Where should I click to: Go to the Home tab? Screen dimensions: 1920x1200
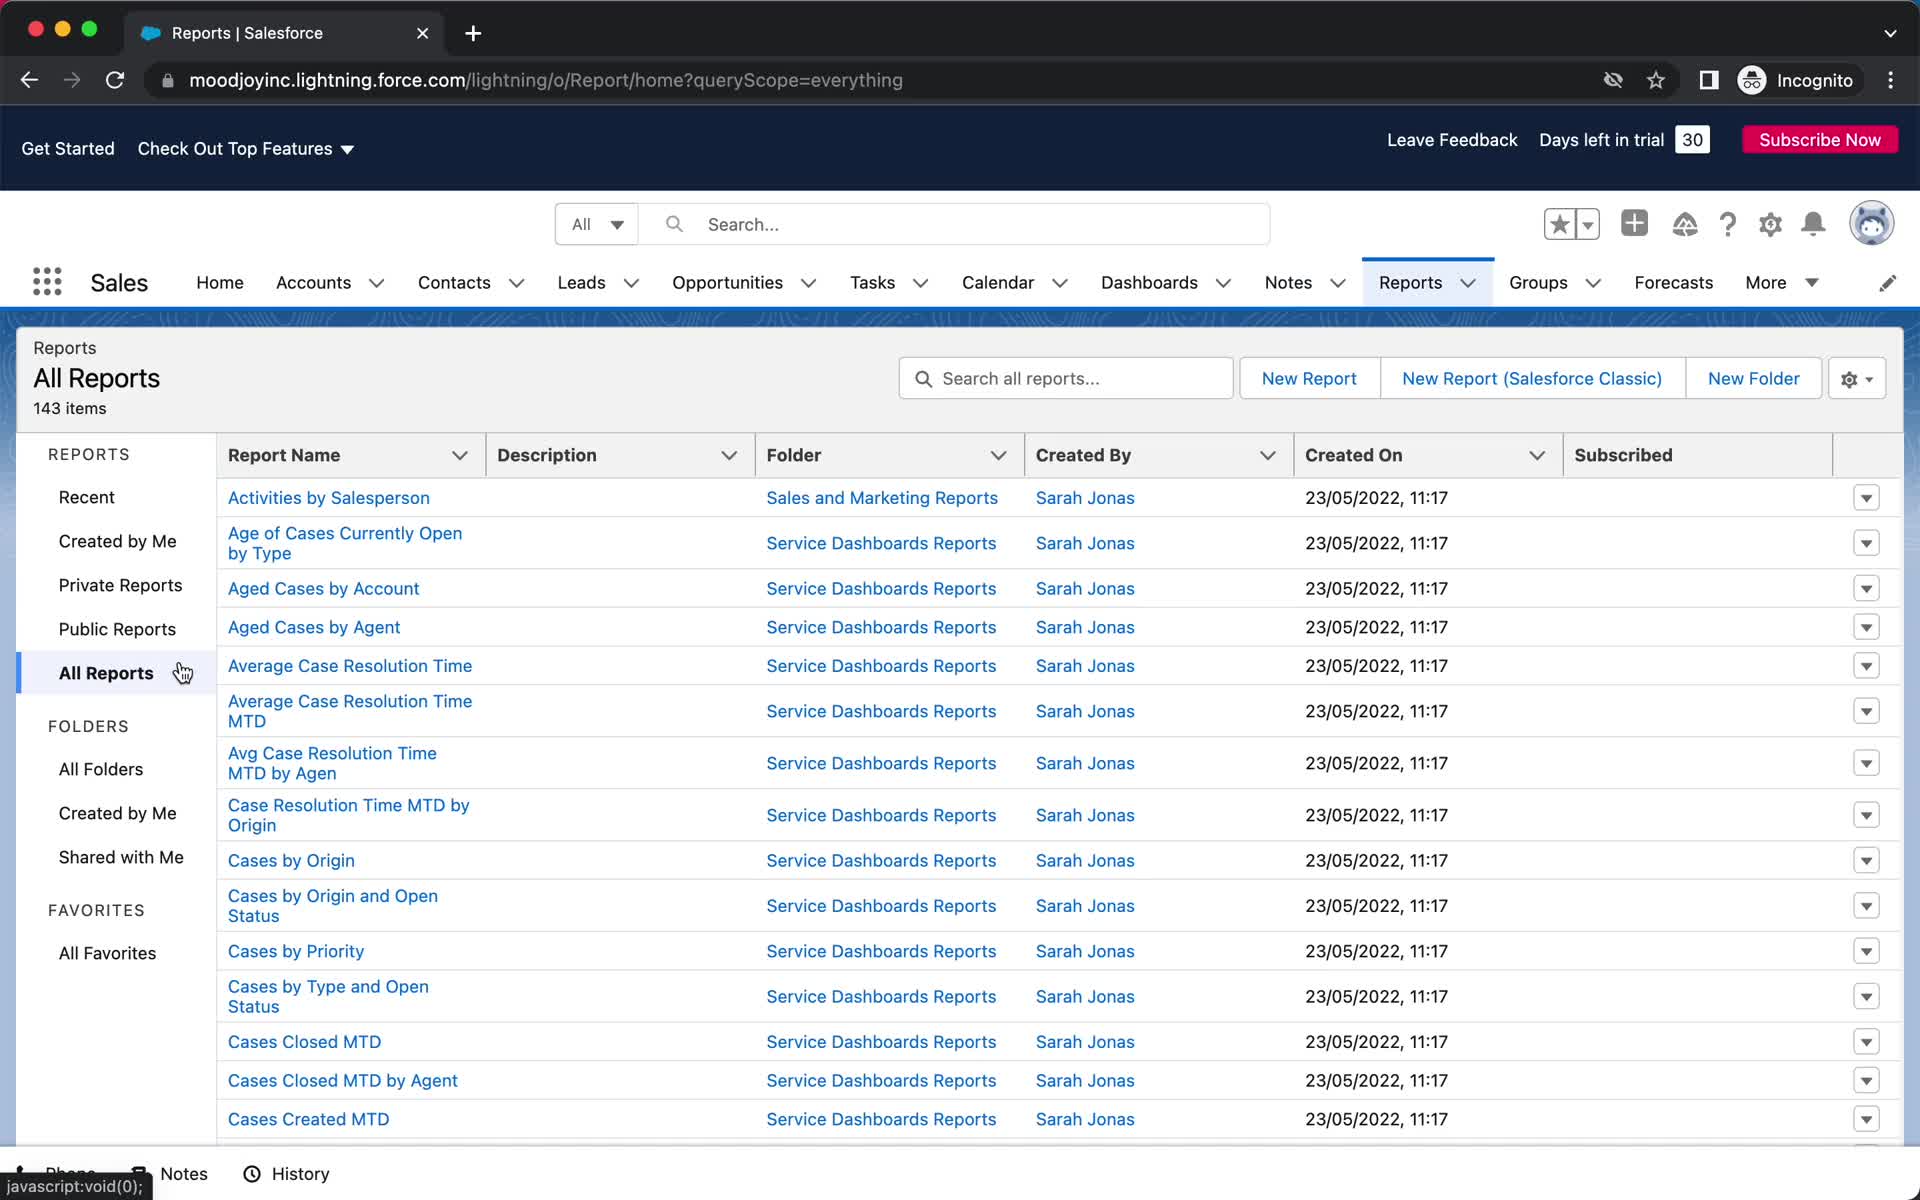220,283
